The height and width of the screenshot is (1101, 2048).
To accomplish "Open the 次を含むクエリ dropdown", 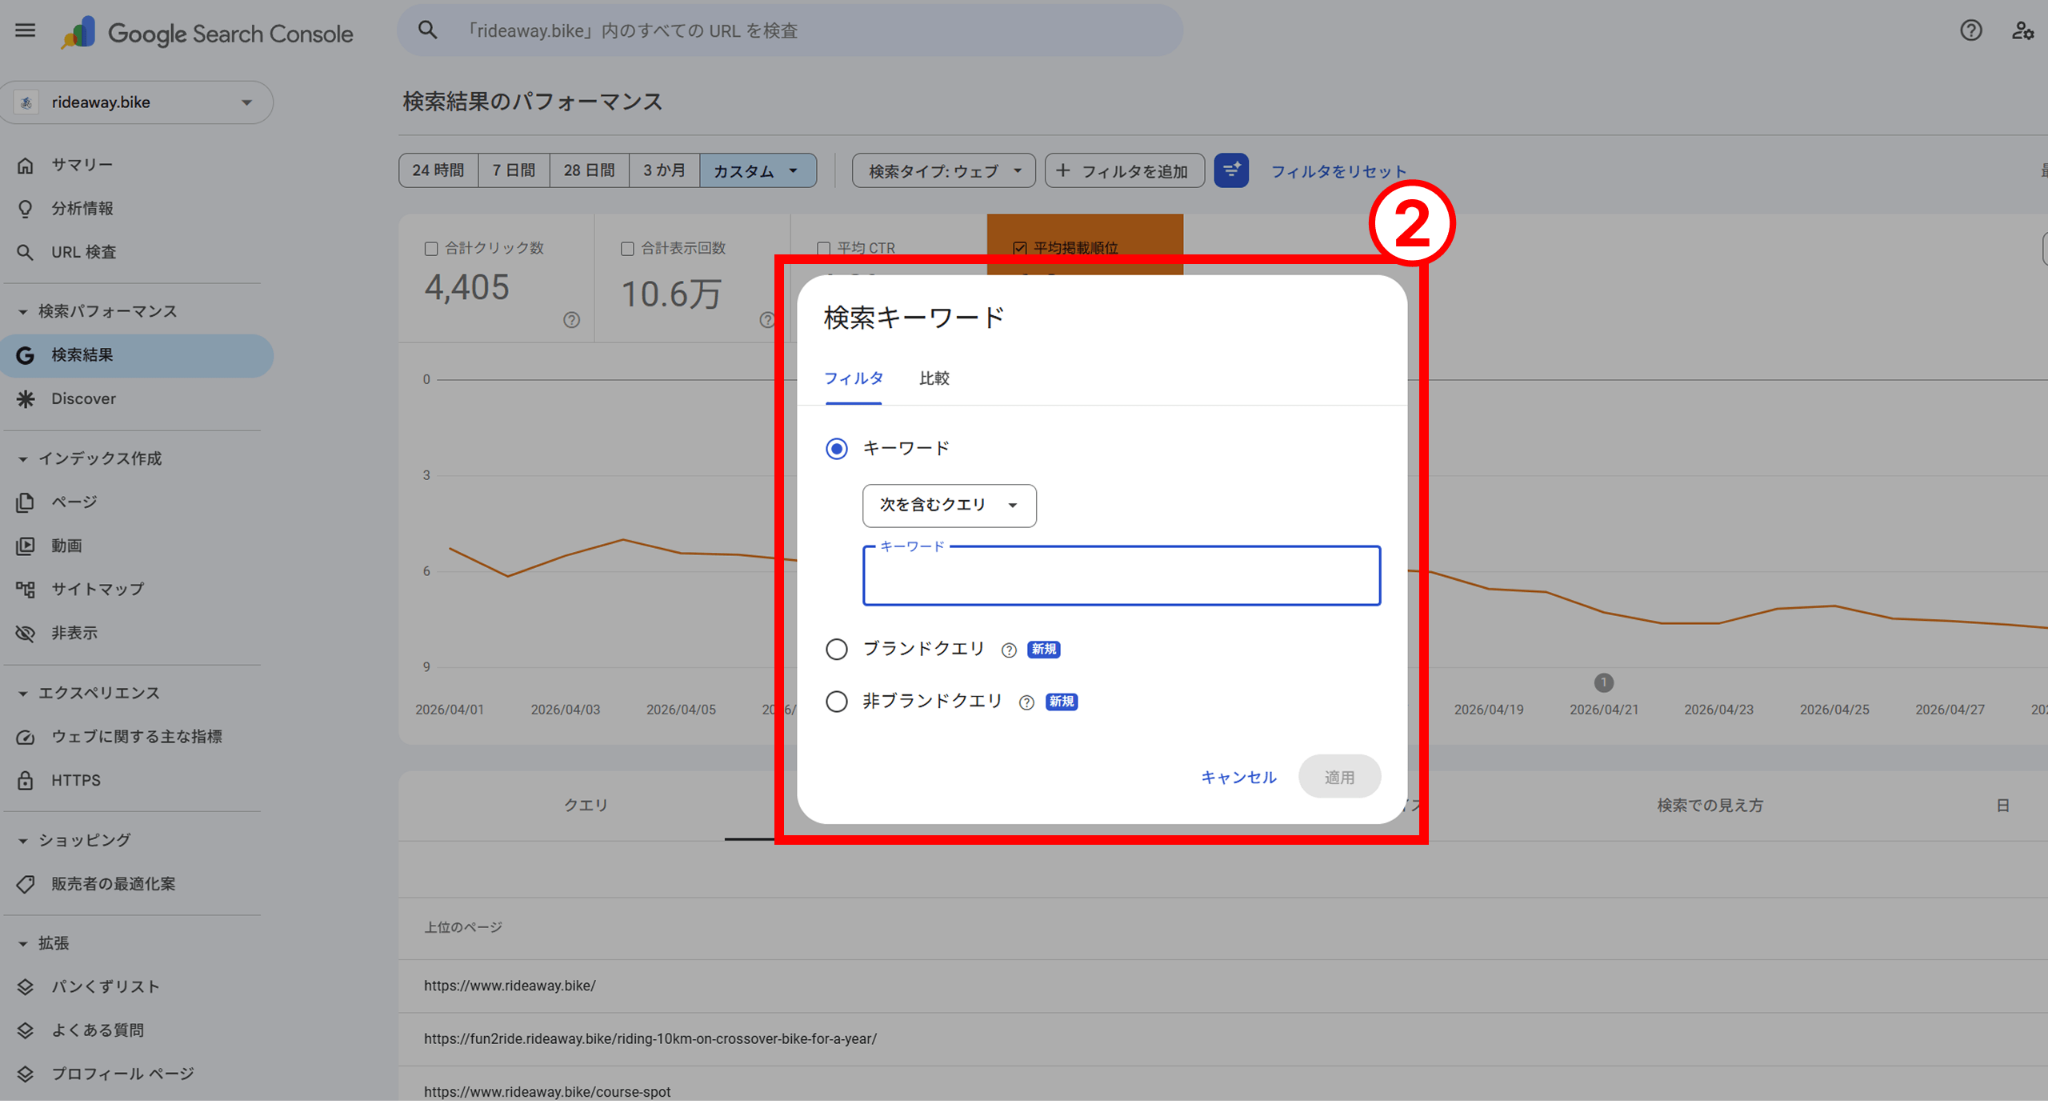I will [x=949, y=505].
